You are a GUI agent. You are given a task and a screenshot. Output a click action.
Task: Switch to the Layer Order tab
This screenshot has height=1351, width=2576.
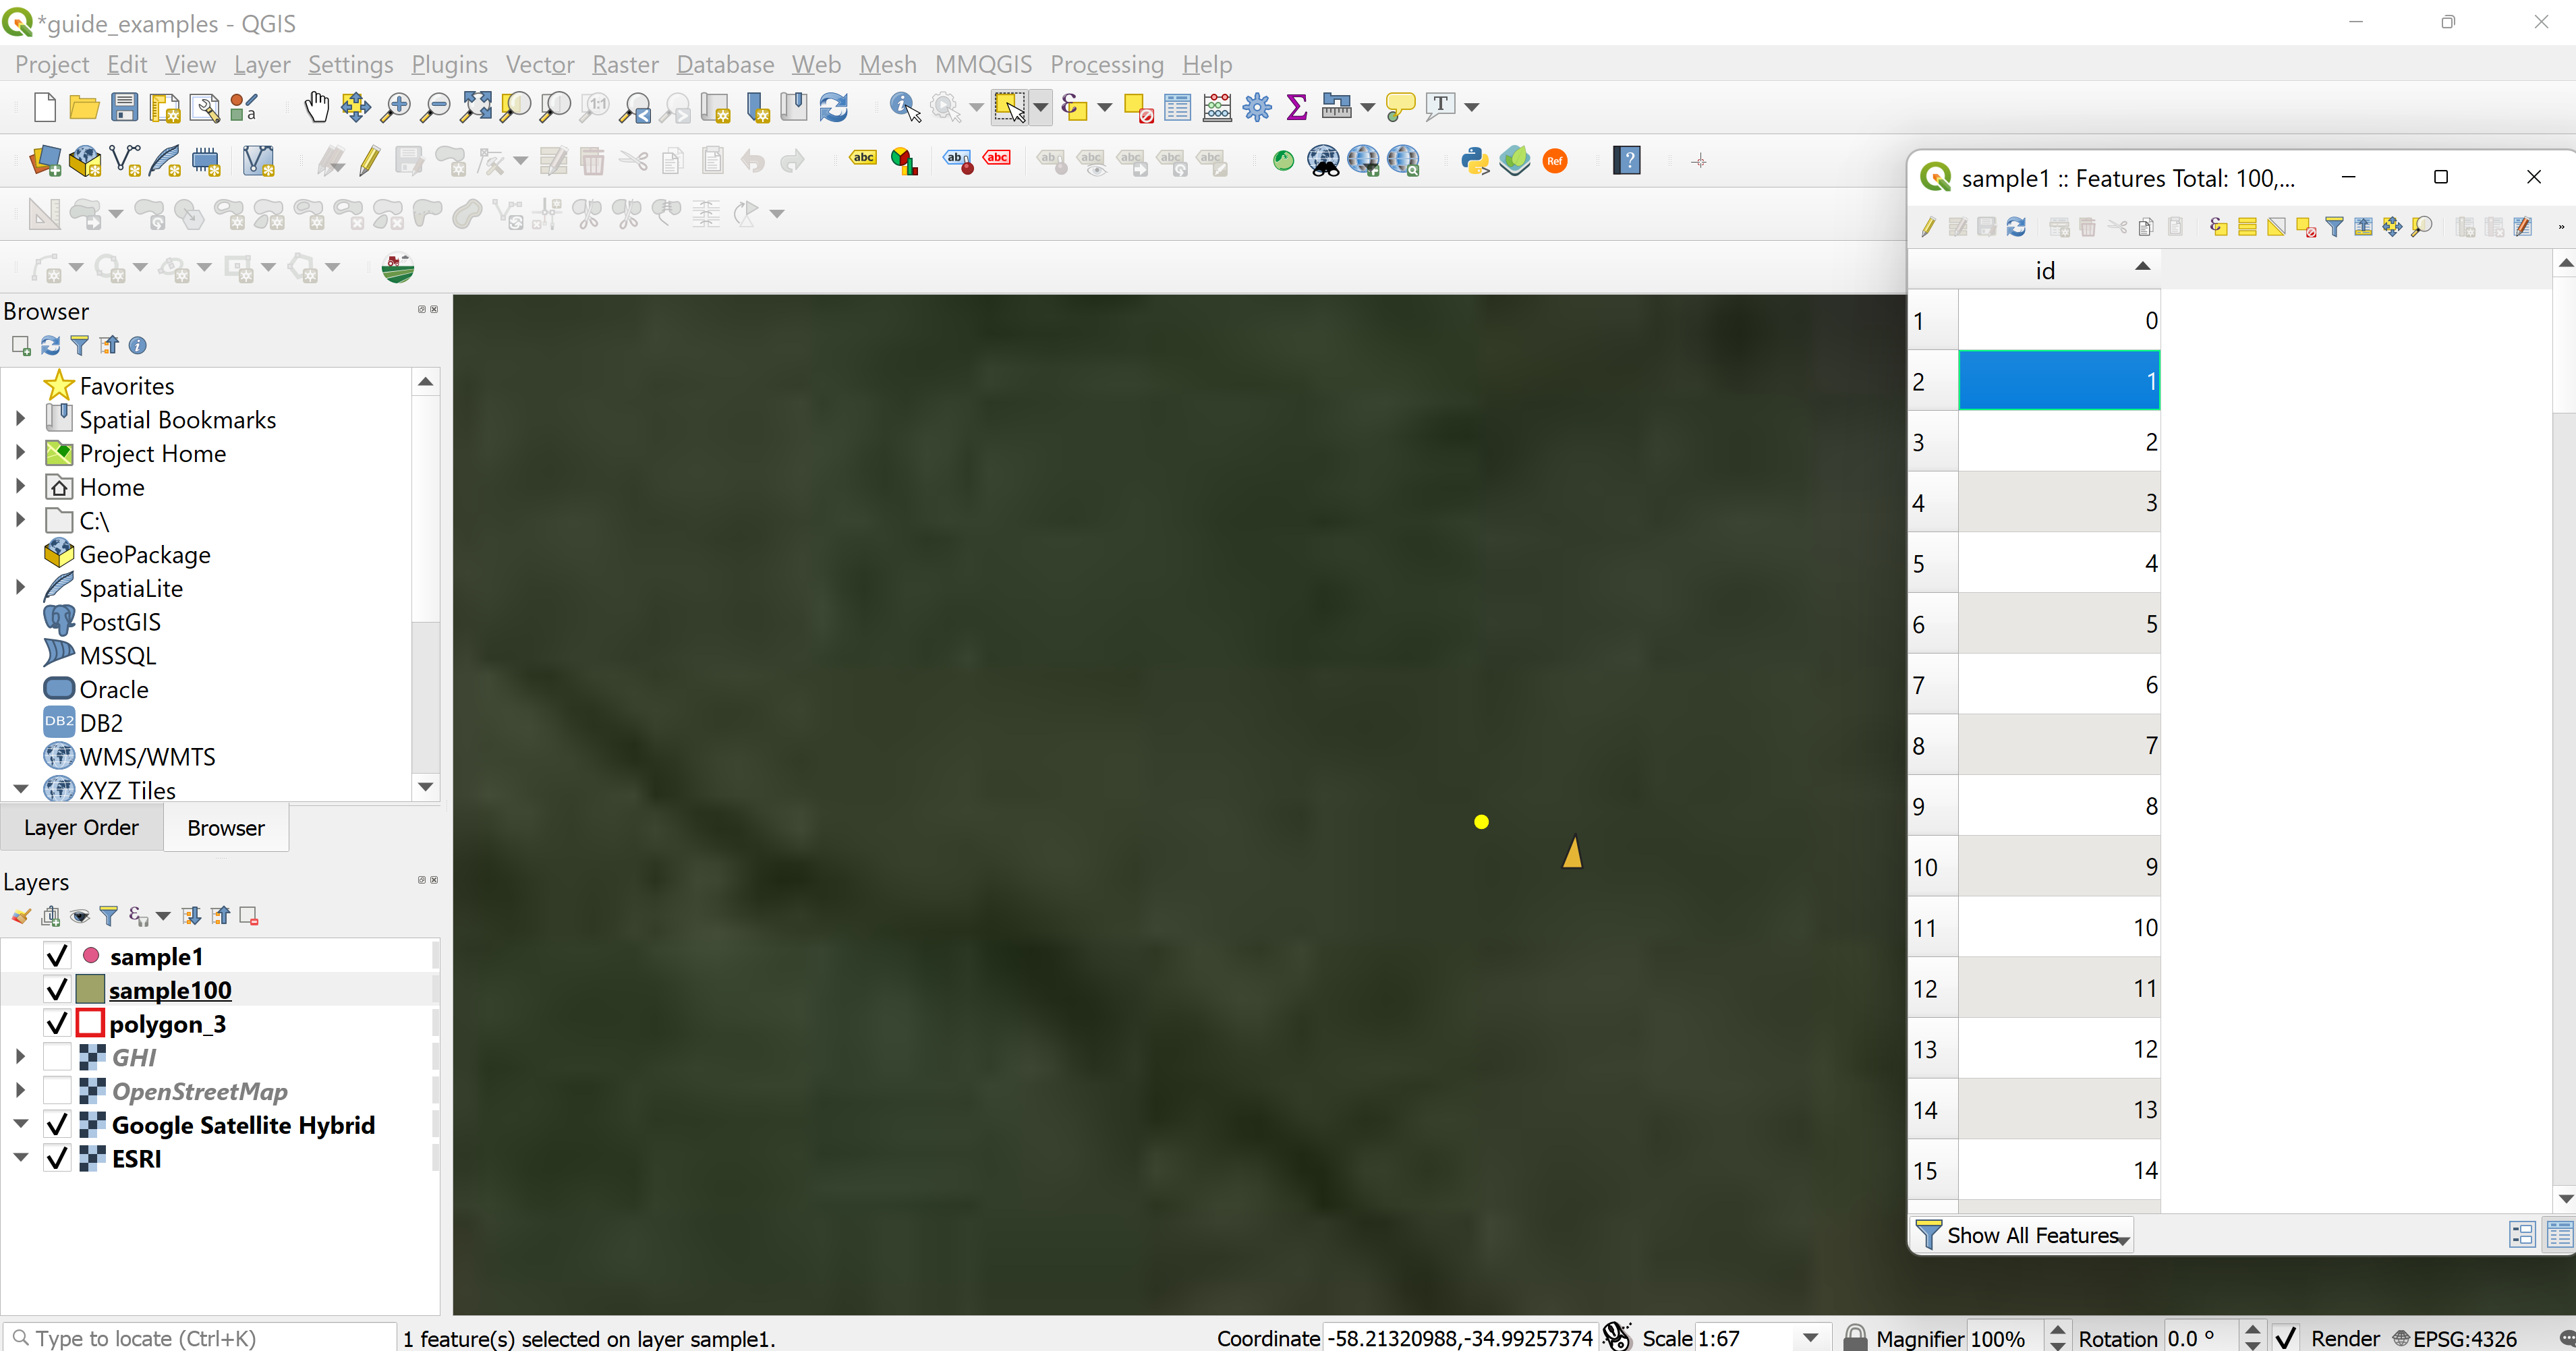[82, 828]
